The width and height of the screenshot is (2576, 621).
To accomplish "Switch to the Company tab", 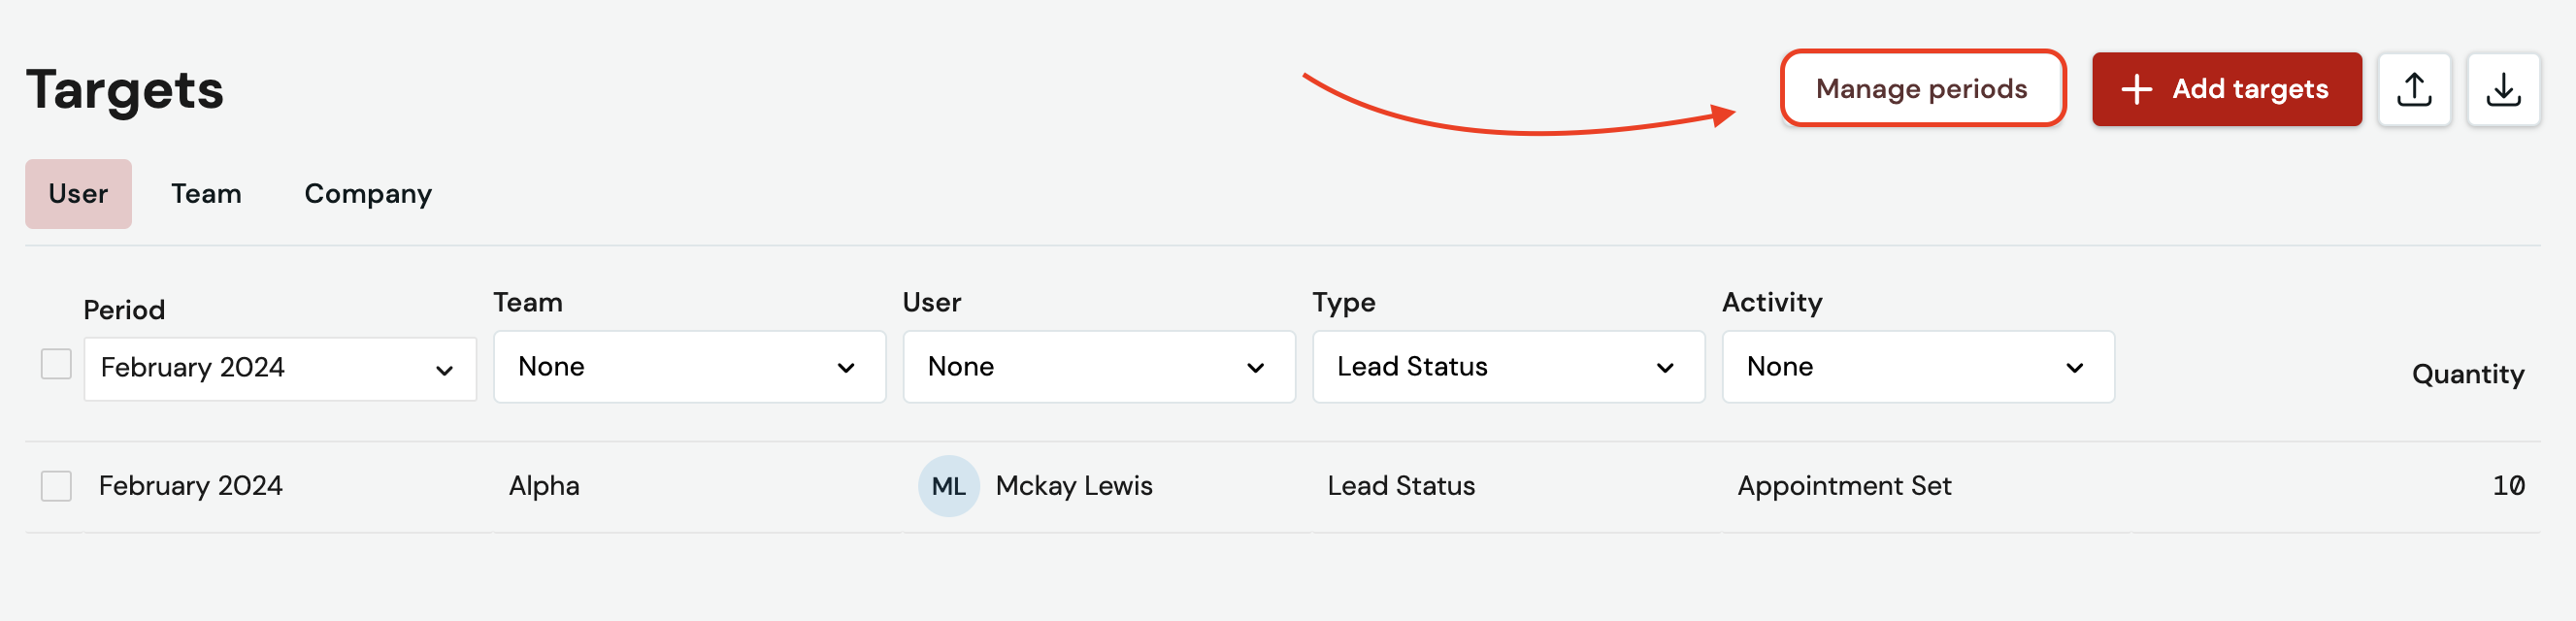I will (x=368, y=194).
